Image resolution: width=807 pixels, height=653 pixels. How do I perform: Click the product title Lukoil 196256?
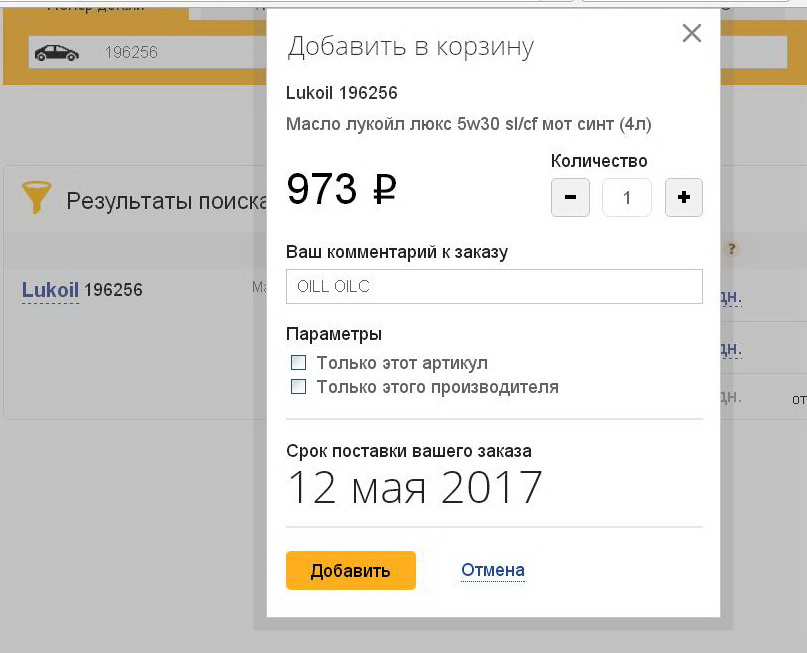point(342,93)
